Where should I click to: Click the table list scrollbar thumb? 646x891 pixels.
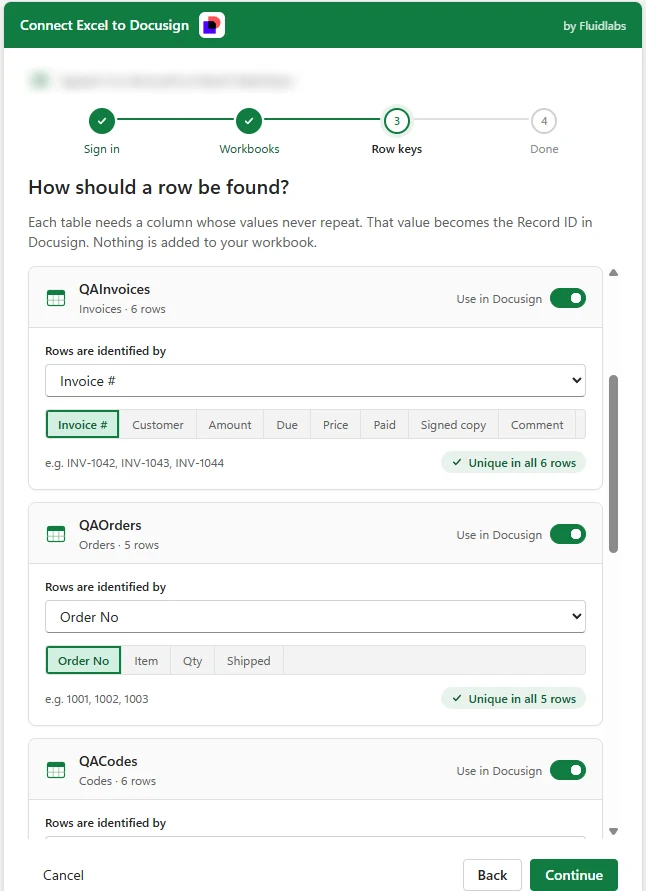coord(613,464)
